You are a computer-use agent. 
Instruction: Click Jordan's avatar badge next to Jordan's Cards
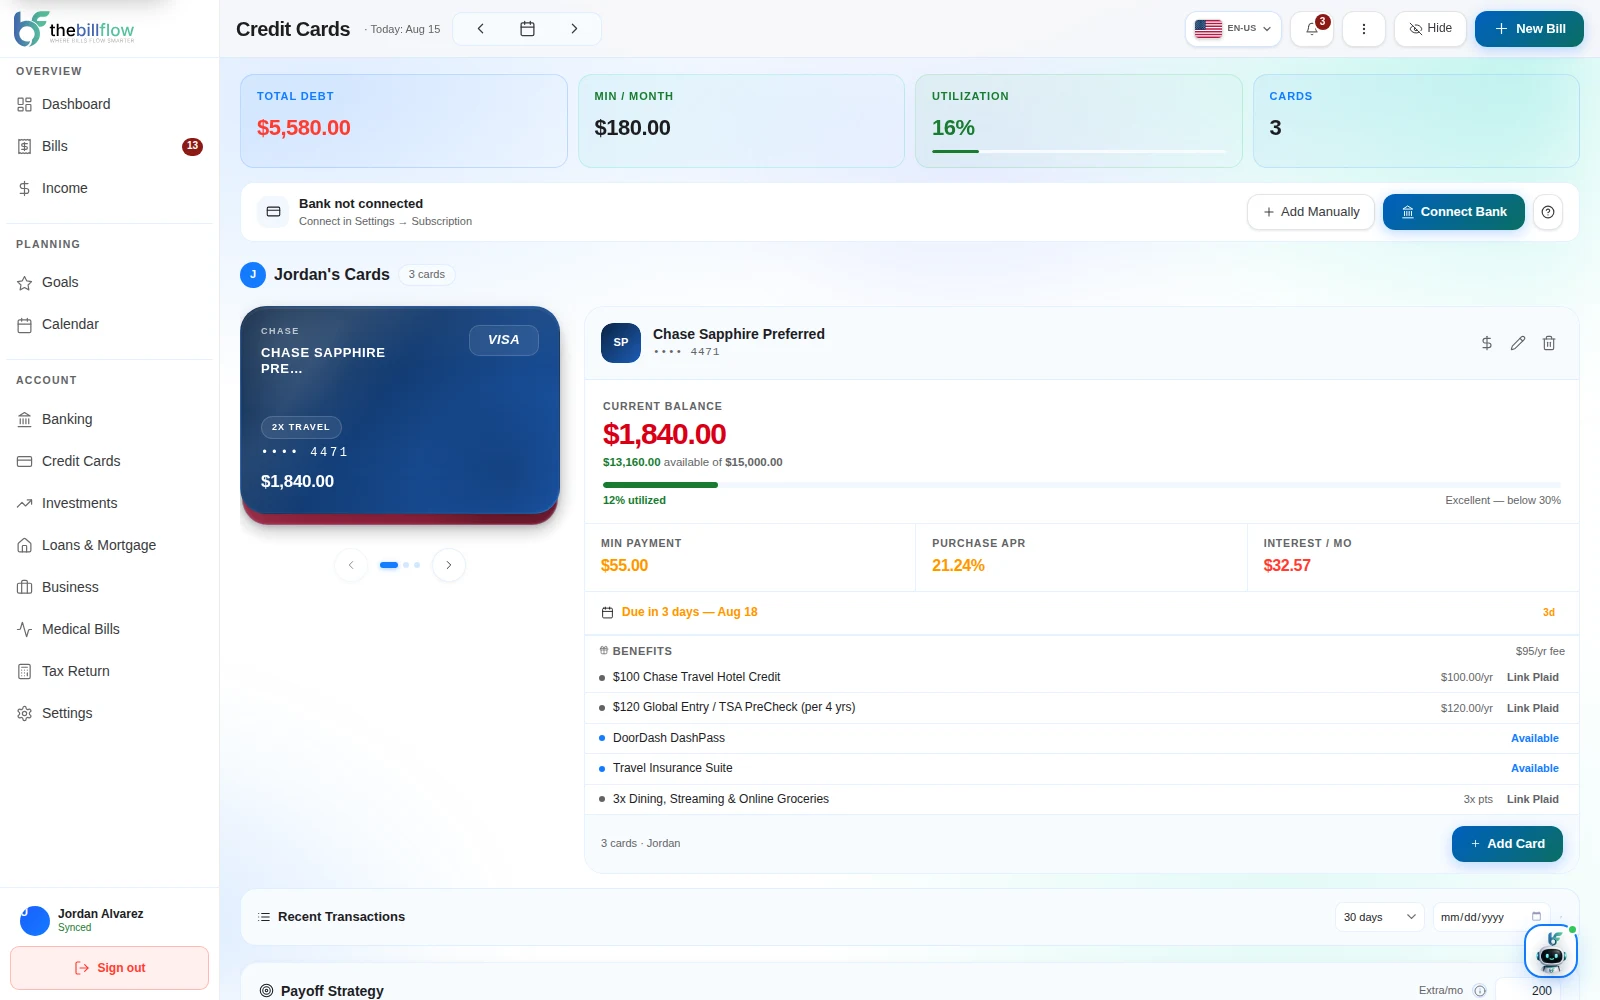(253, 274)
